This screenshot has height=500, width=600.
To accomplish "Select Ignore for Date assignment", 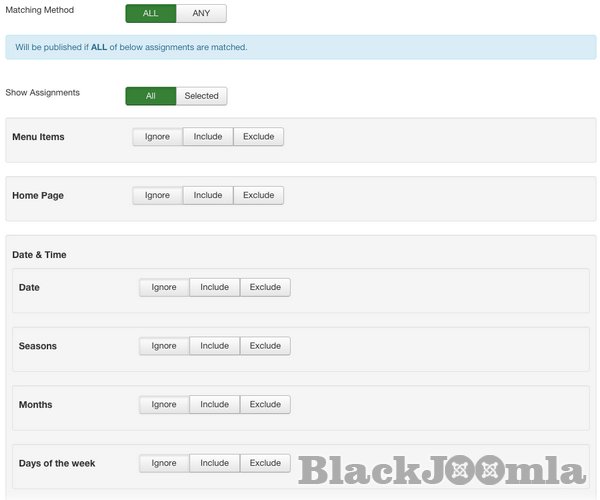I will [x=164, y=287].
